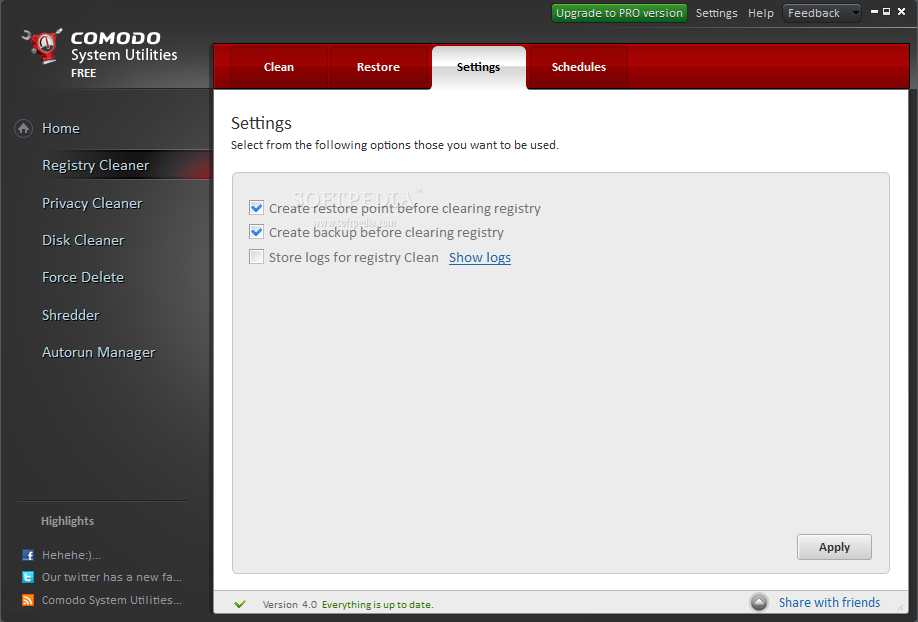Image resolution: width=918 pixels, height=622 pixels.
Task: Open the 'Our twitter has a new fa...' highlight
Action: [x=112, y=577]
